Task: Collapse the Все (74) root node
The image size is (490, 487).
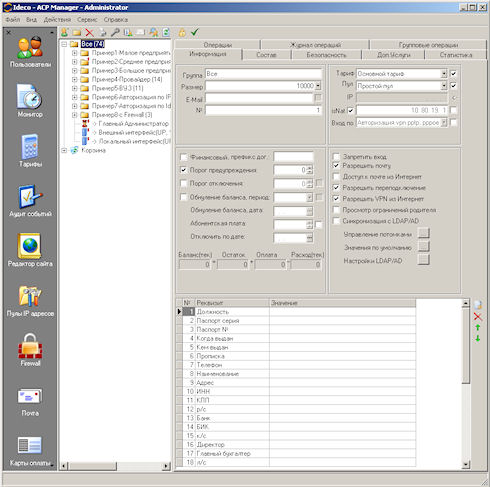Action: (64, 44)
